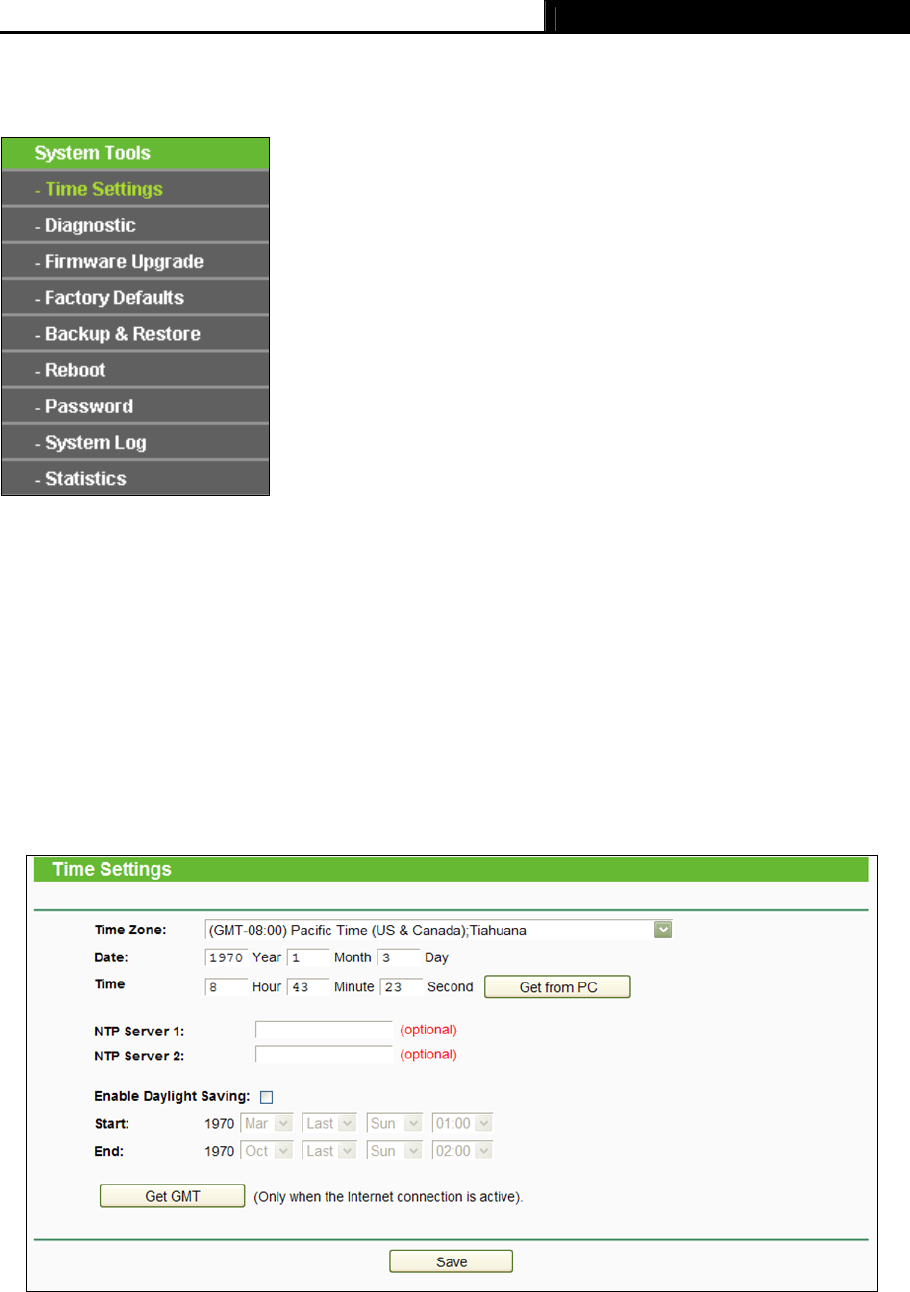This screenshot has width=910, height=1292.
Task: Open the System Tools menu header
Action: coord(135,153)
